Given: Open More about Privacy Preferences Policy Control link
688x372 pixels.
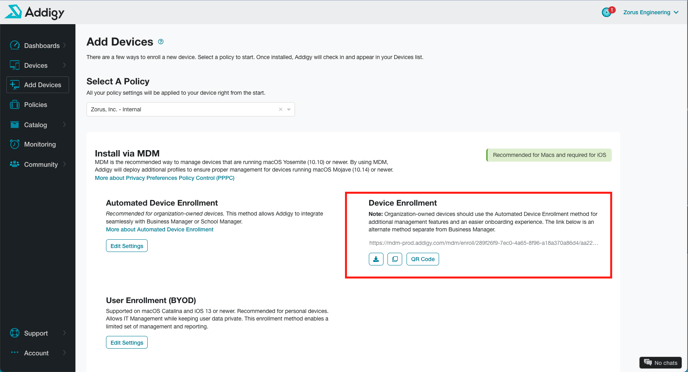Looking at the screenshot, I should point(165,178).
